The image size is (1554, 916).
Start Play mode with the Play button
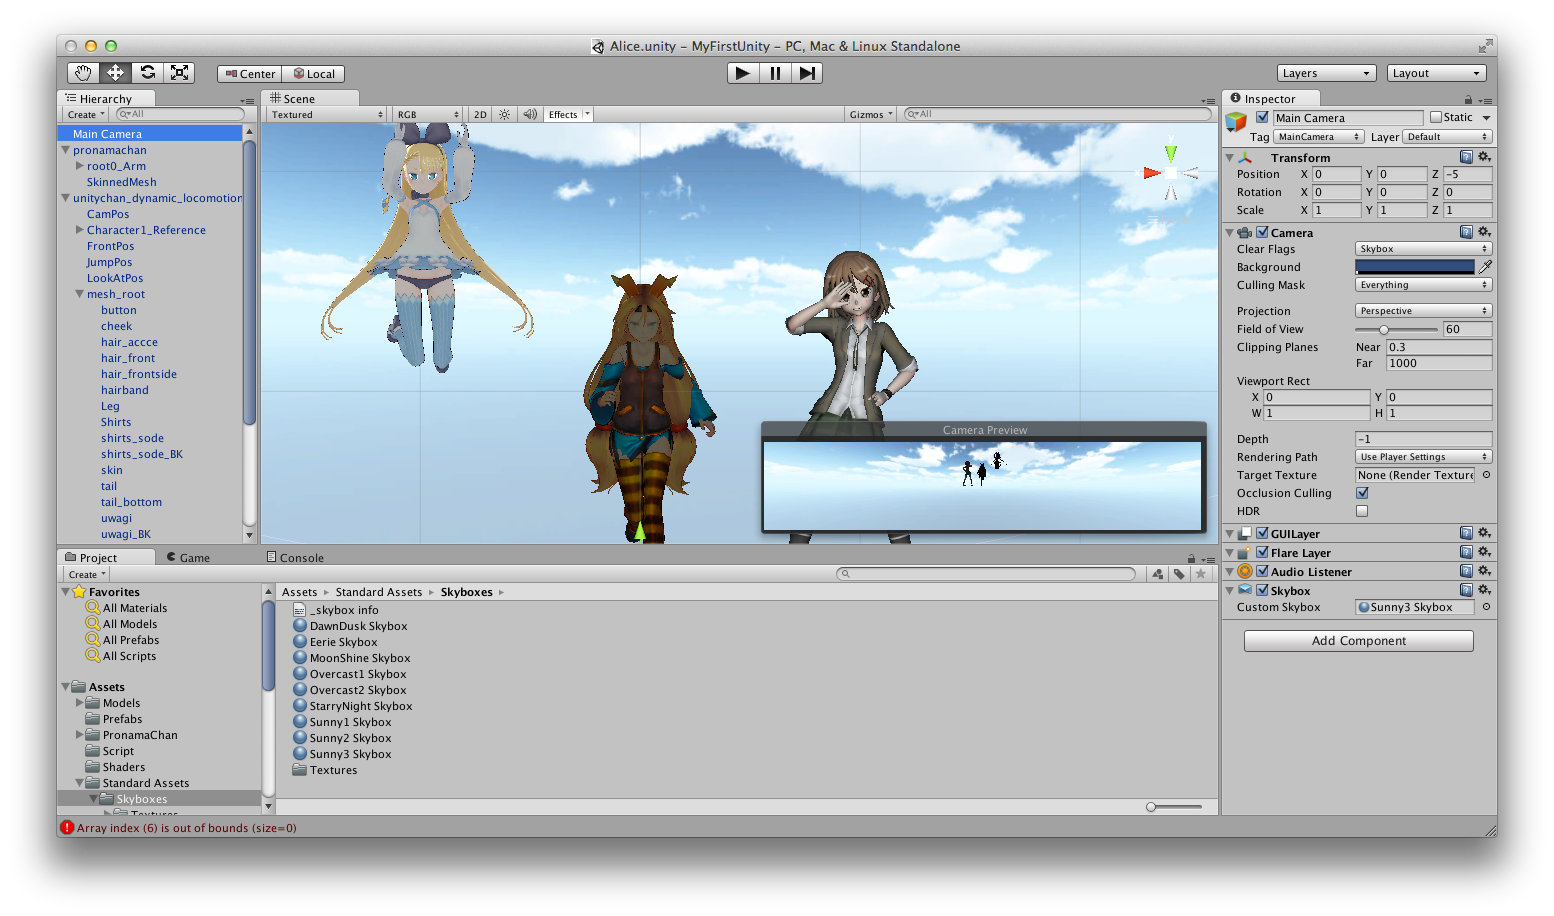point(742,73)
